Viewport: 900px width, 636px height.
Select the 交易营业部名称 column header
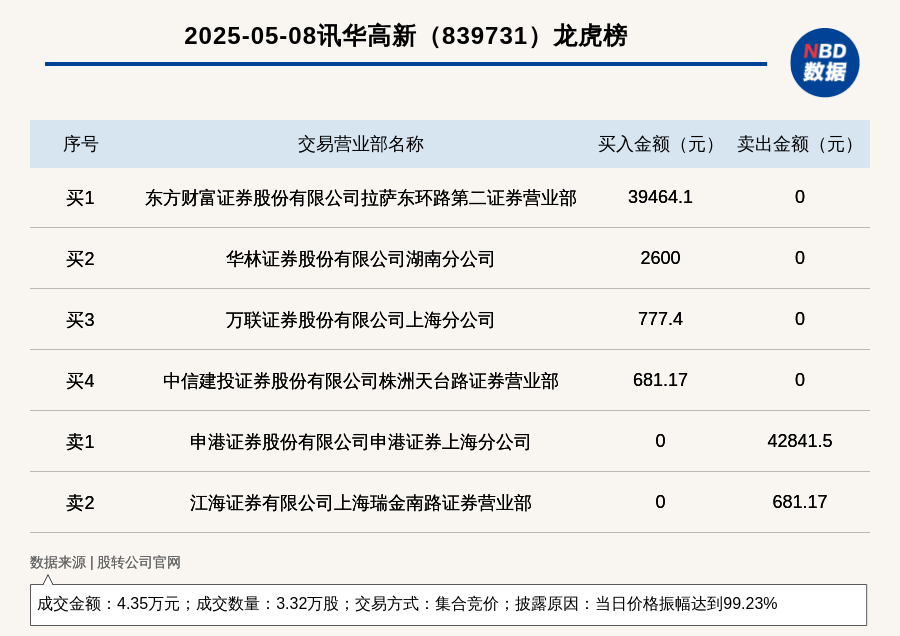[x=360, y=144]
